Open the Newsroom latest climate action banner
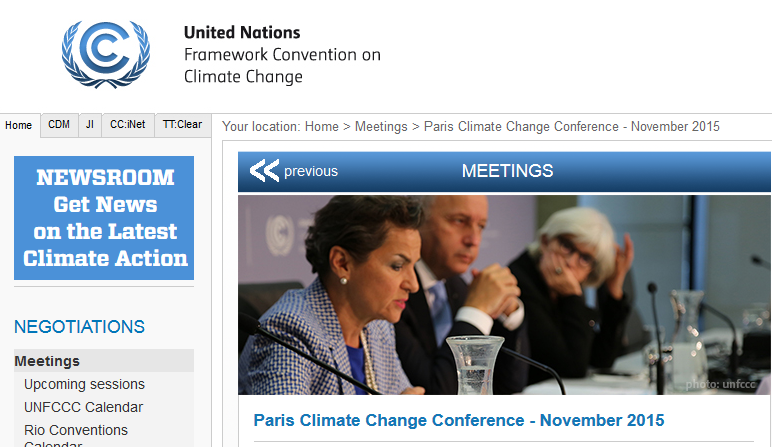 pos(104,218)
